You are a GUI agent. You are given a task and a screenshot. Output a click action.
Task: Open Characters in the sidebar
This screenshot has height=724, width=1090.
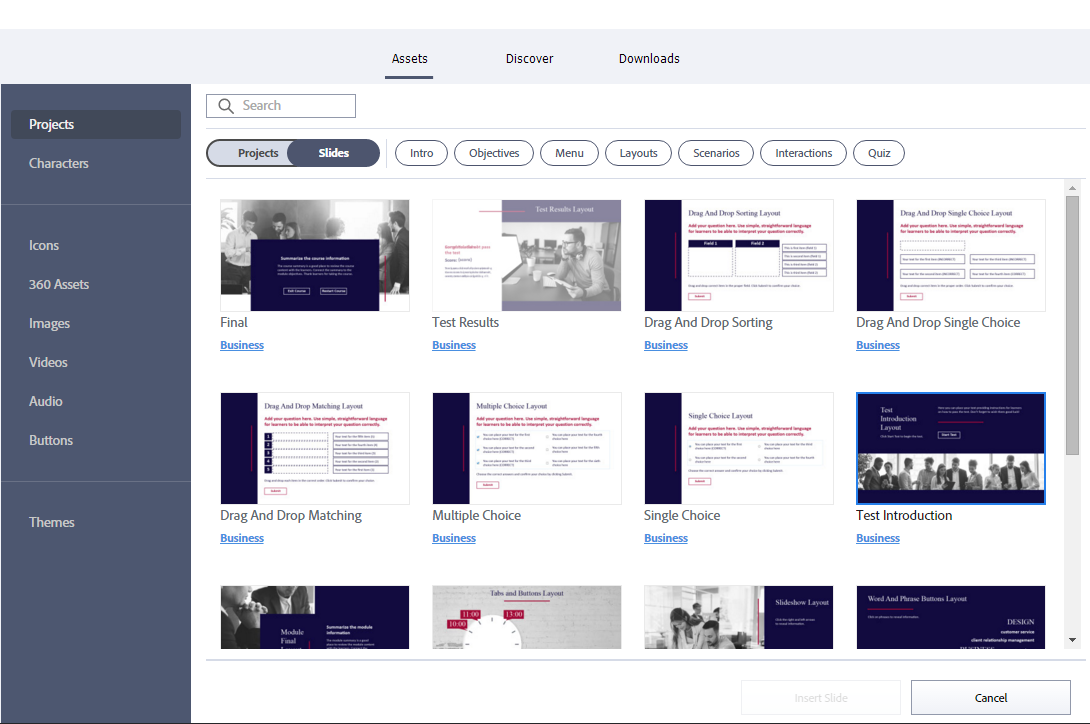pos(59,163)
